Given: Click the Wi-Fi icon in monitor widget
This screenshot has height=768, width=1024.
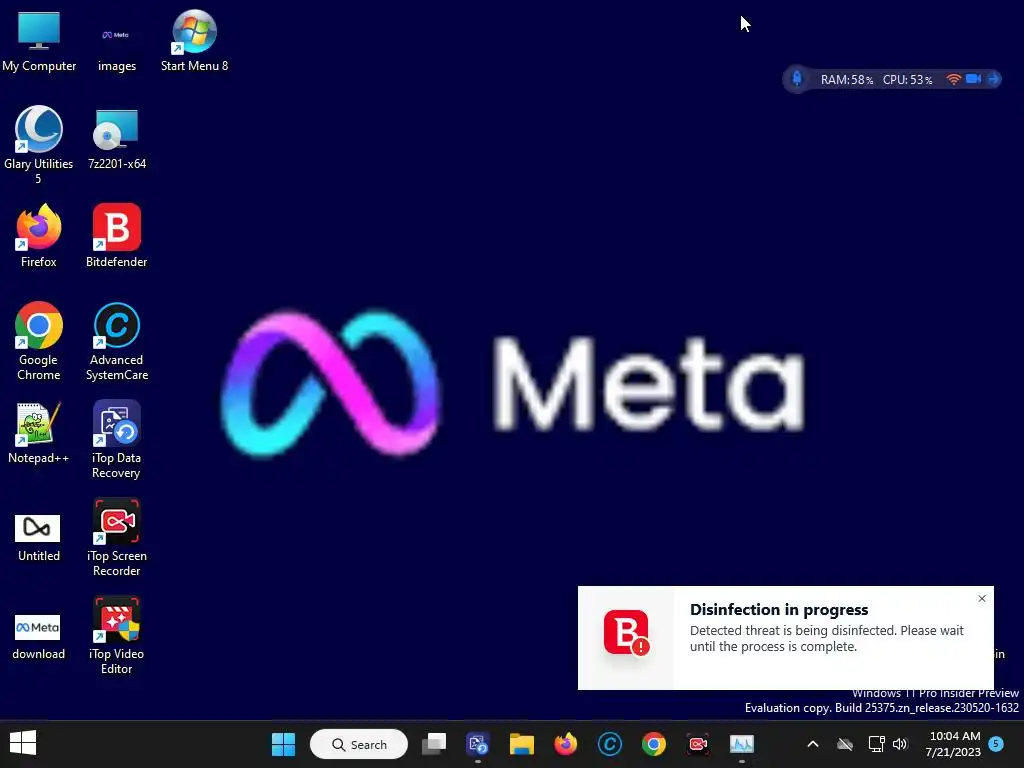Looking at the screenshot, I should point(953,79).
